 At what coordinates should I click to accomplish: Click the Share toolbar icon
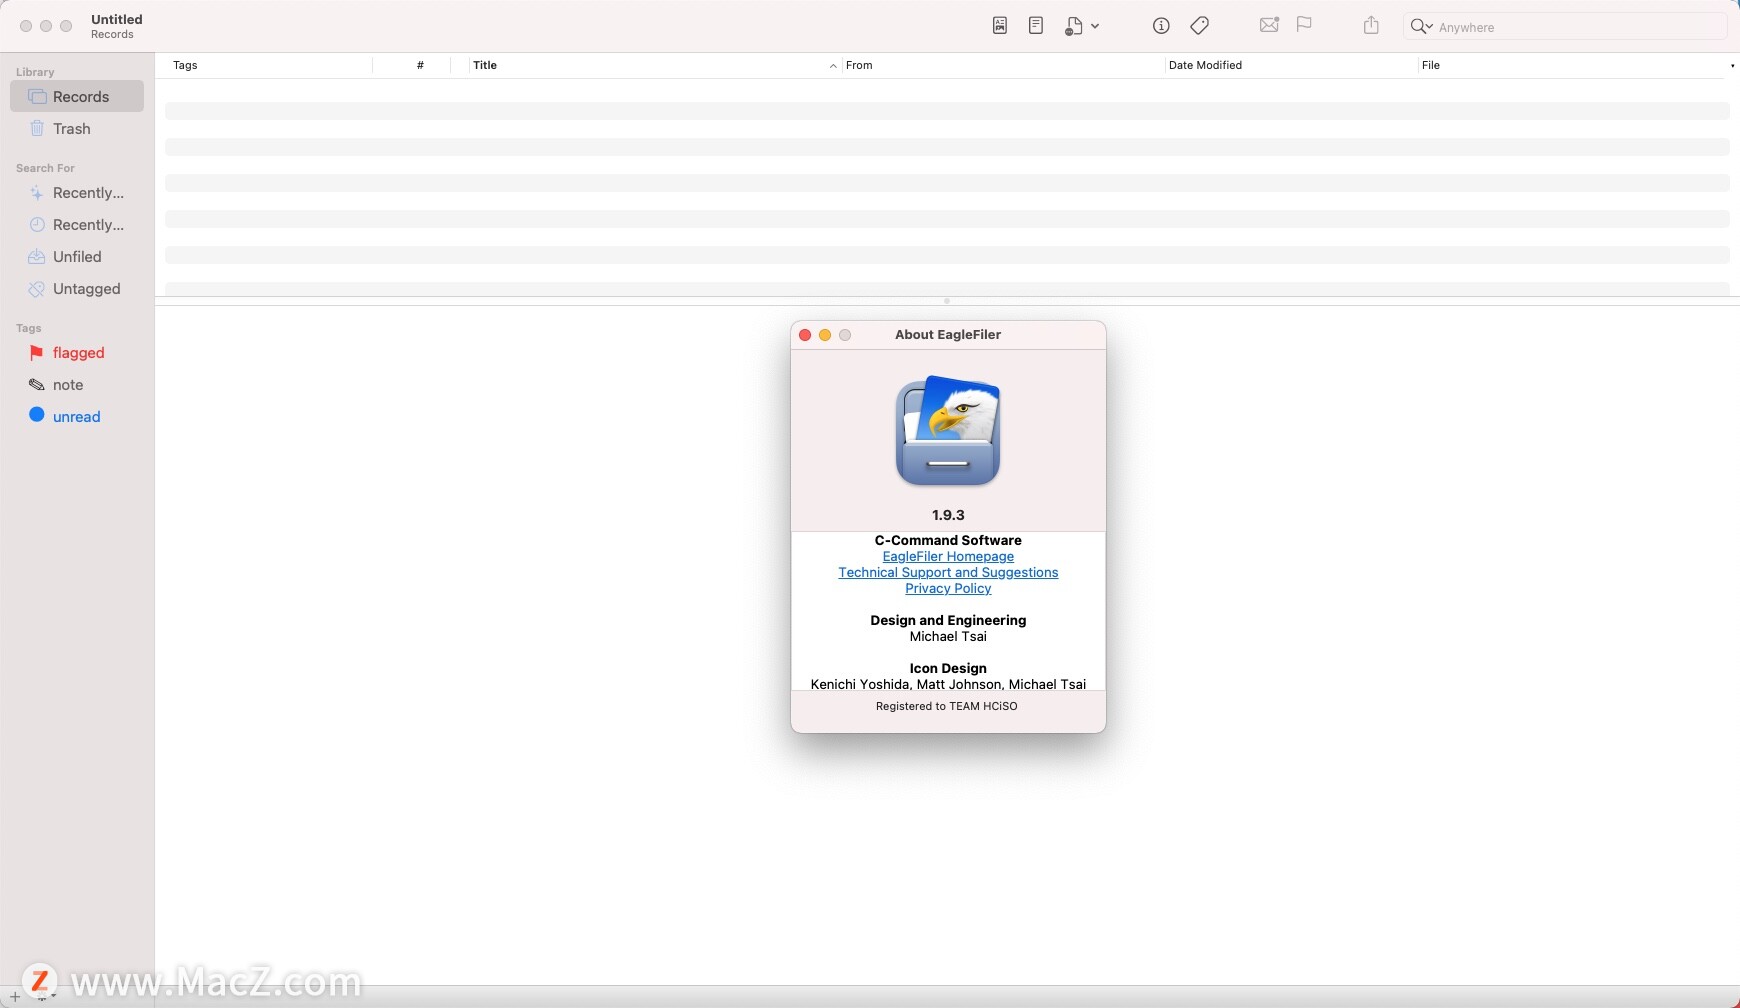(x=1371, y=25)
